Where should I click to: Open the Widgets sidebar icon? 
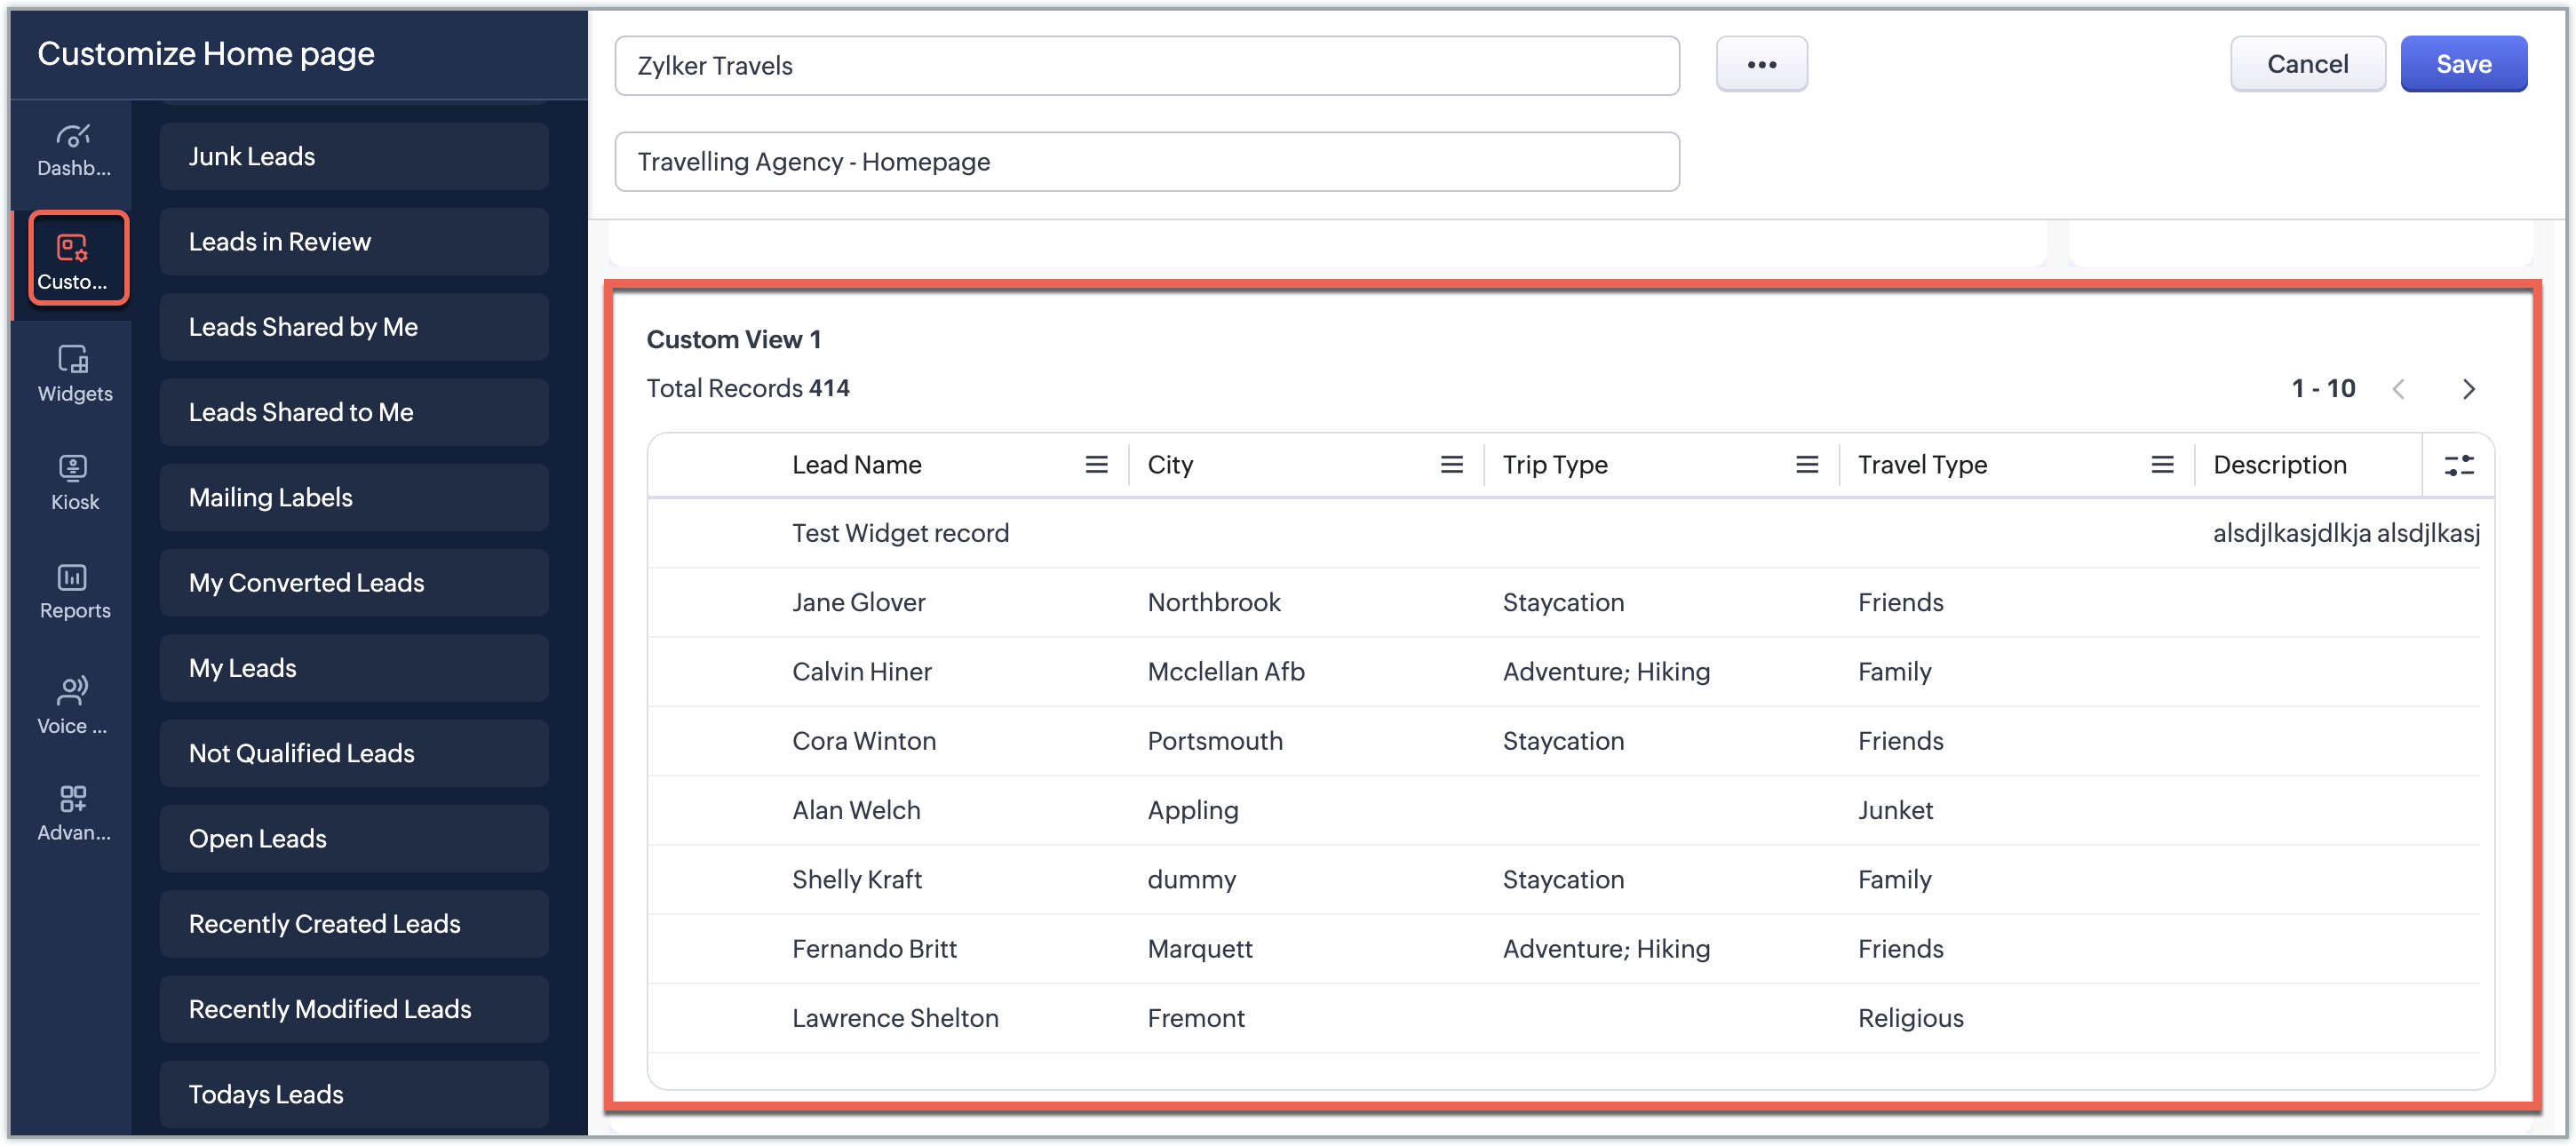point(74,373)
